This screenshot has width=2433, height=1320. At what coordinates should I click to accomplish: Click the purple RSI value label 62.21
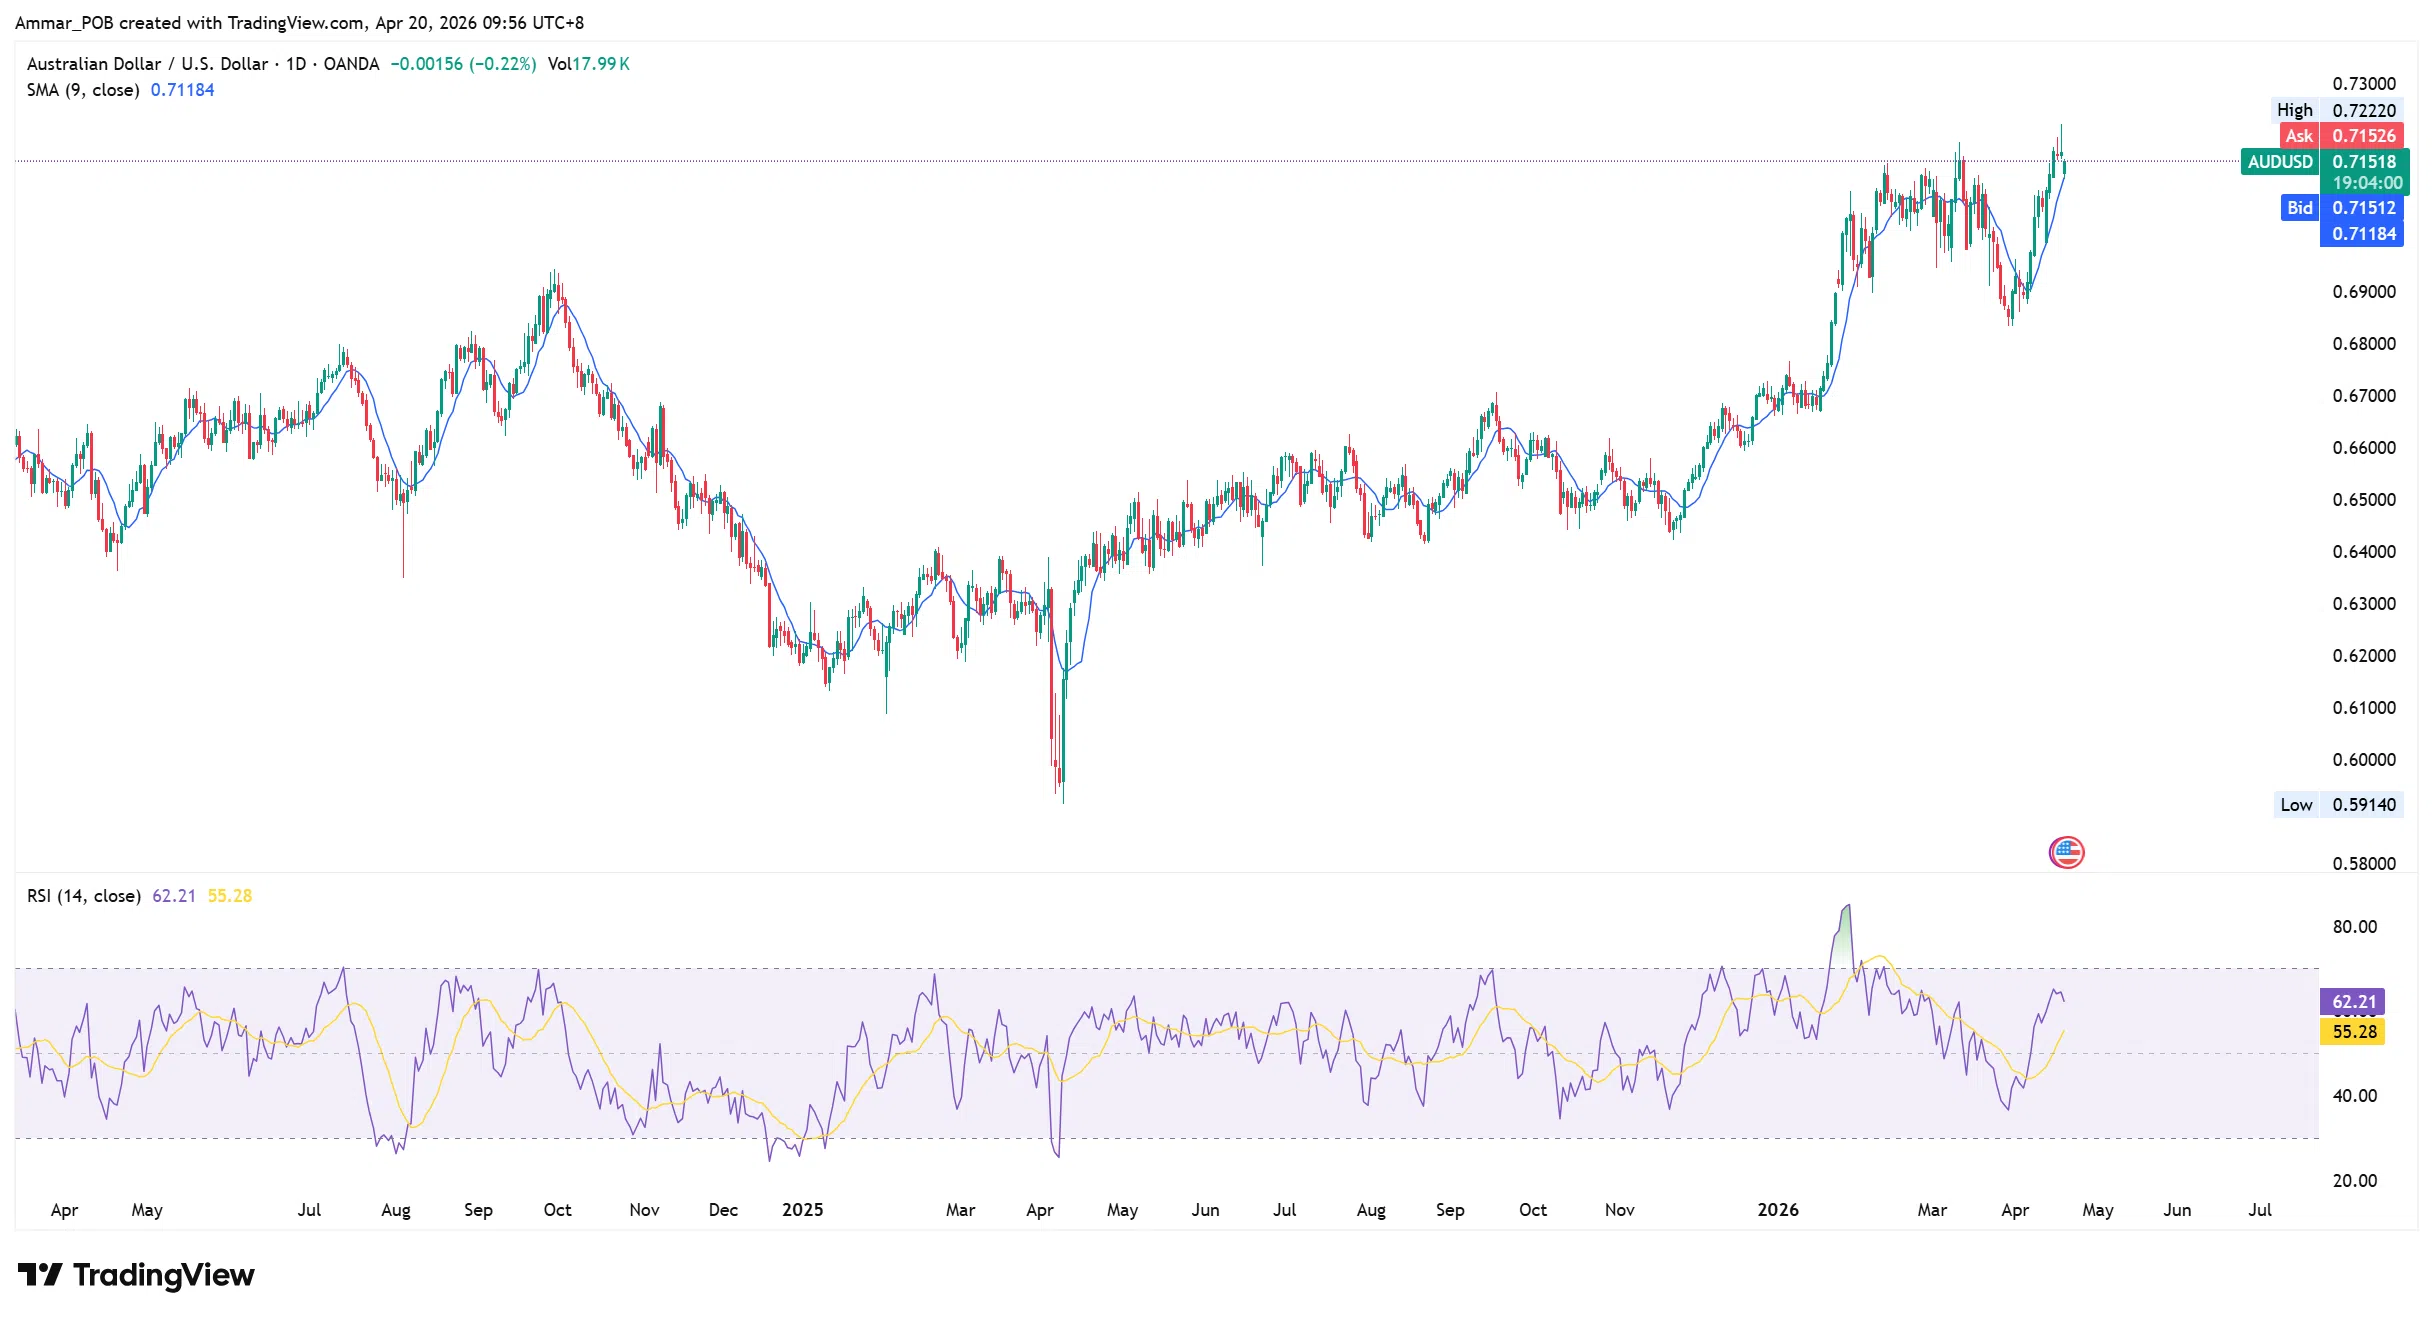(x=2353, y=1001)
